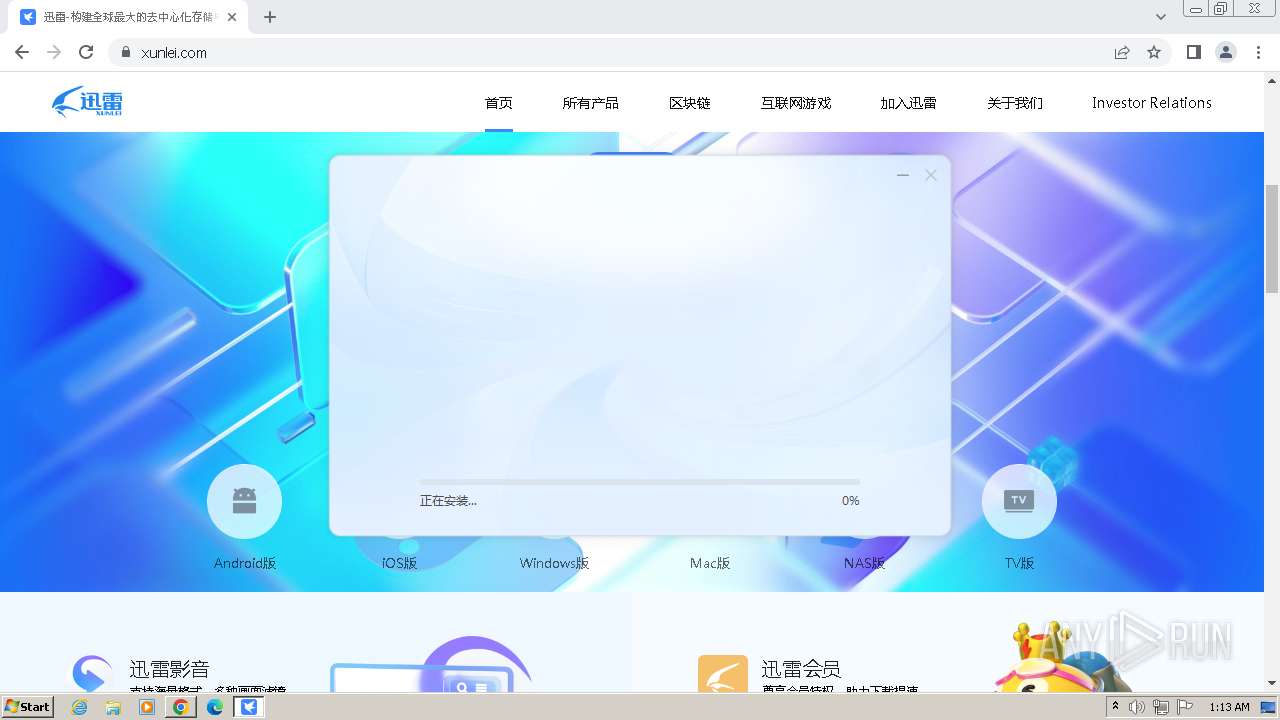Click the NAS版 label
Viewport: 1280px width, 720px height.
click(x=865, y=563)
